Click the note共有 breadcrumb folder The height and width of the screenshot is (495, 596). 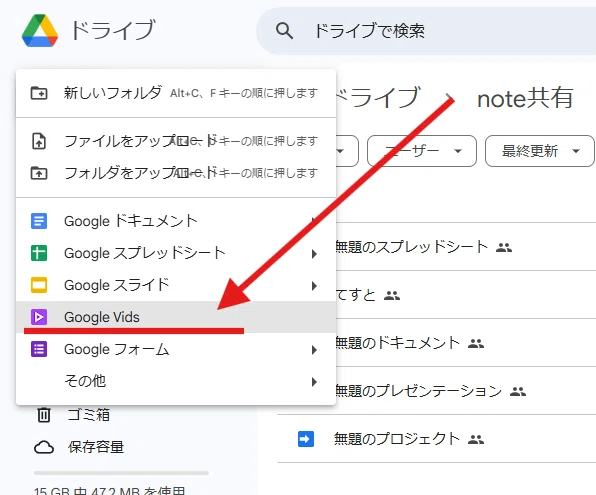[x=525, y=98]
